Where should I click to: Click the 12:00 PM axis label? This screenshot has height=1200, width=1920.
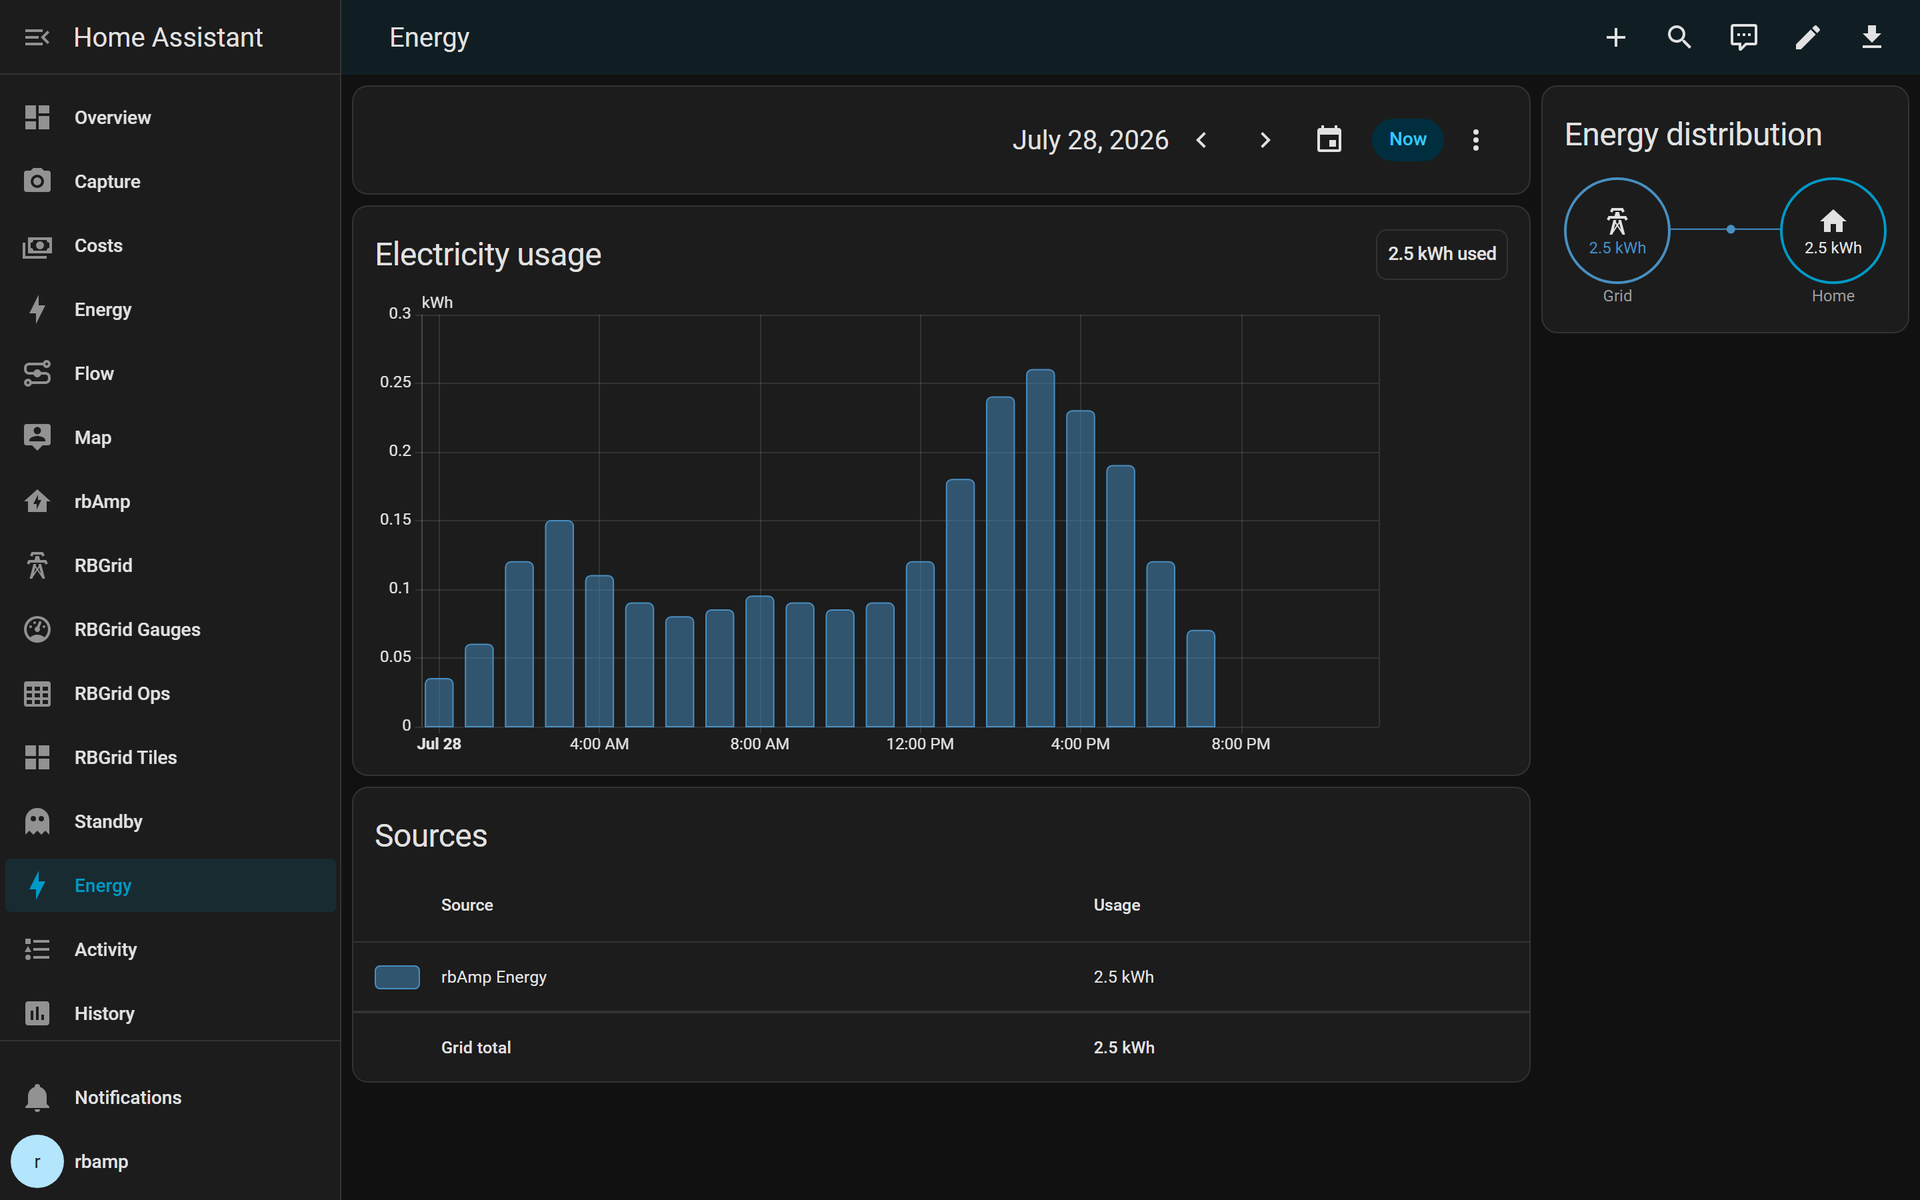pos(920,744)
